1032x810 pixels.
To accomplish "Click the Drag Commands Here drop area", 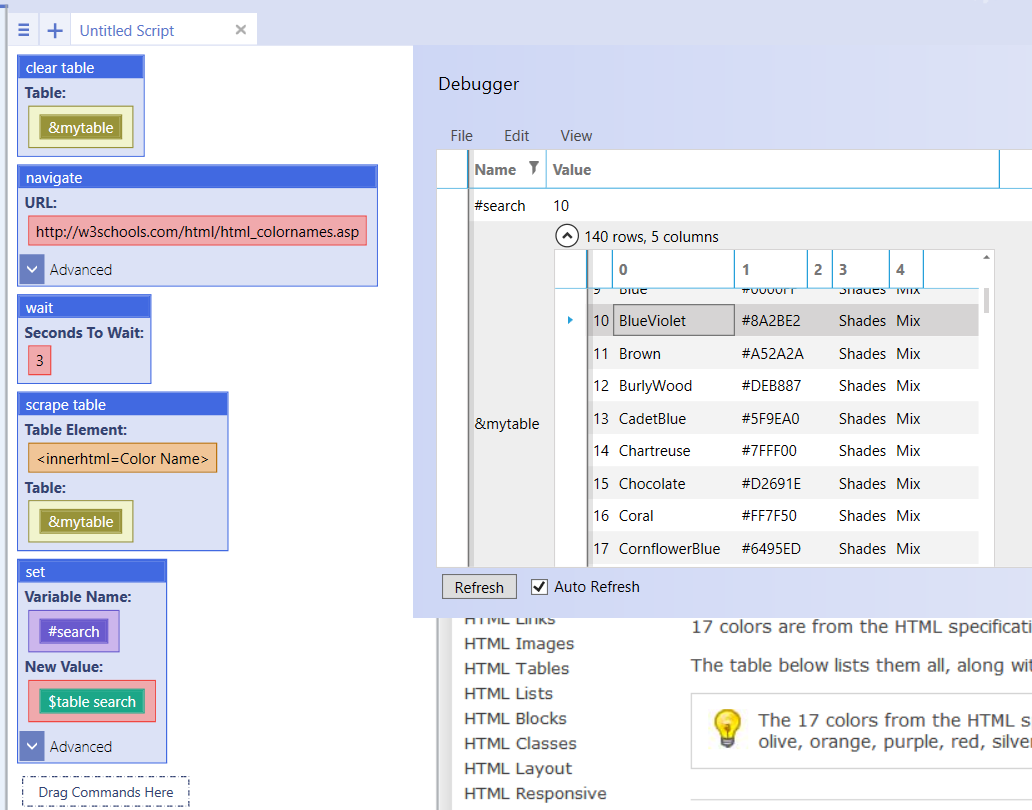I will click(x=105, y=792).
